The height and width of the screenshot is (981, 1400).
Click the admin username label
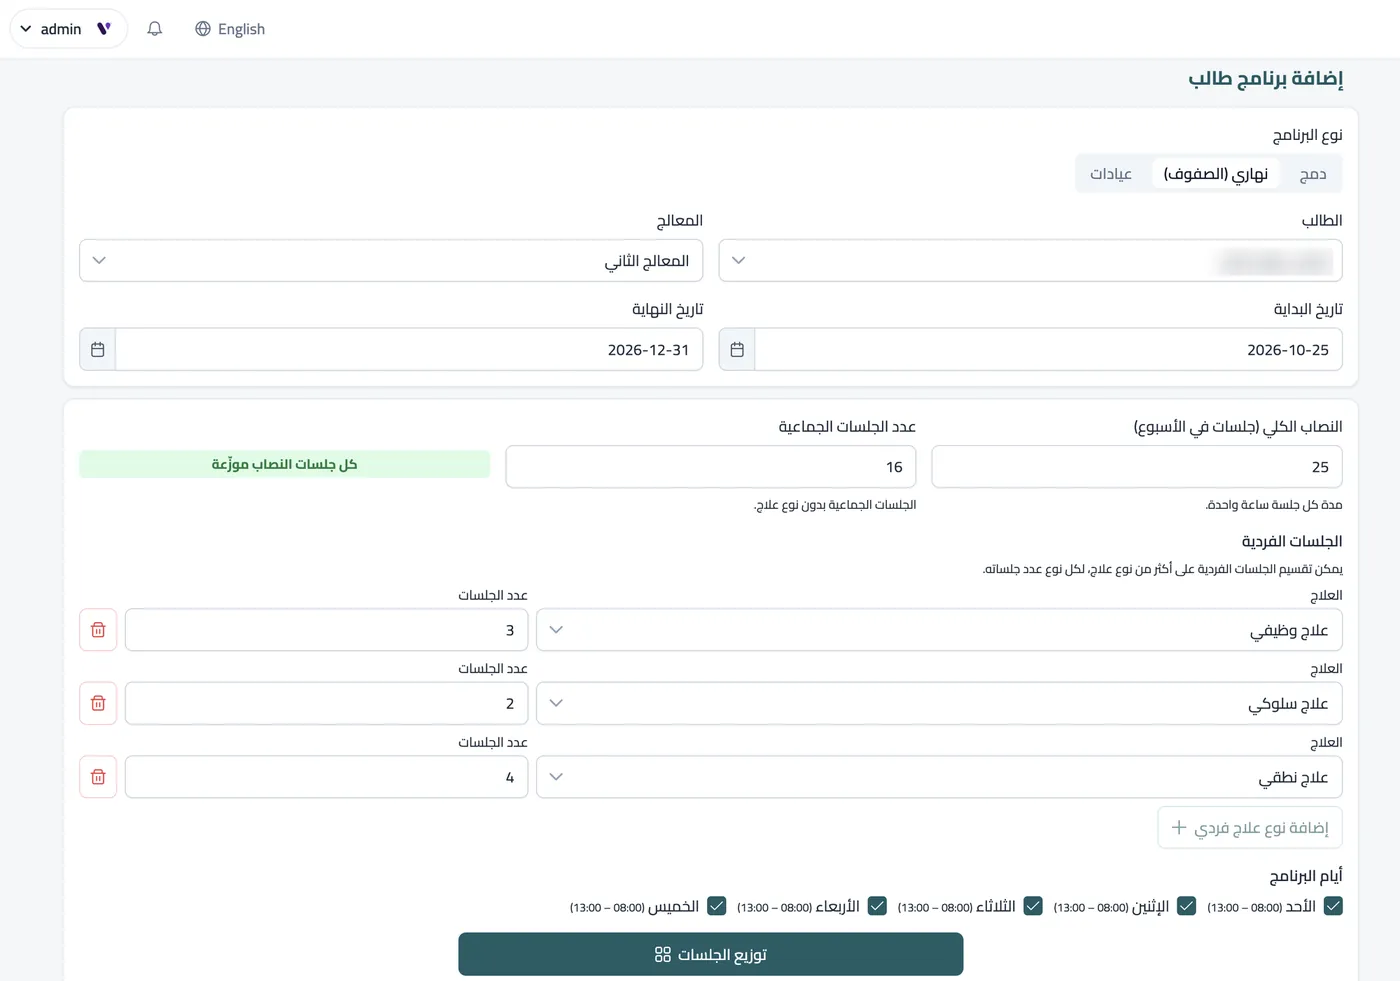(x=61, y=29)
